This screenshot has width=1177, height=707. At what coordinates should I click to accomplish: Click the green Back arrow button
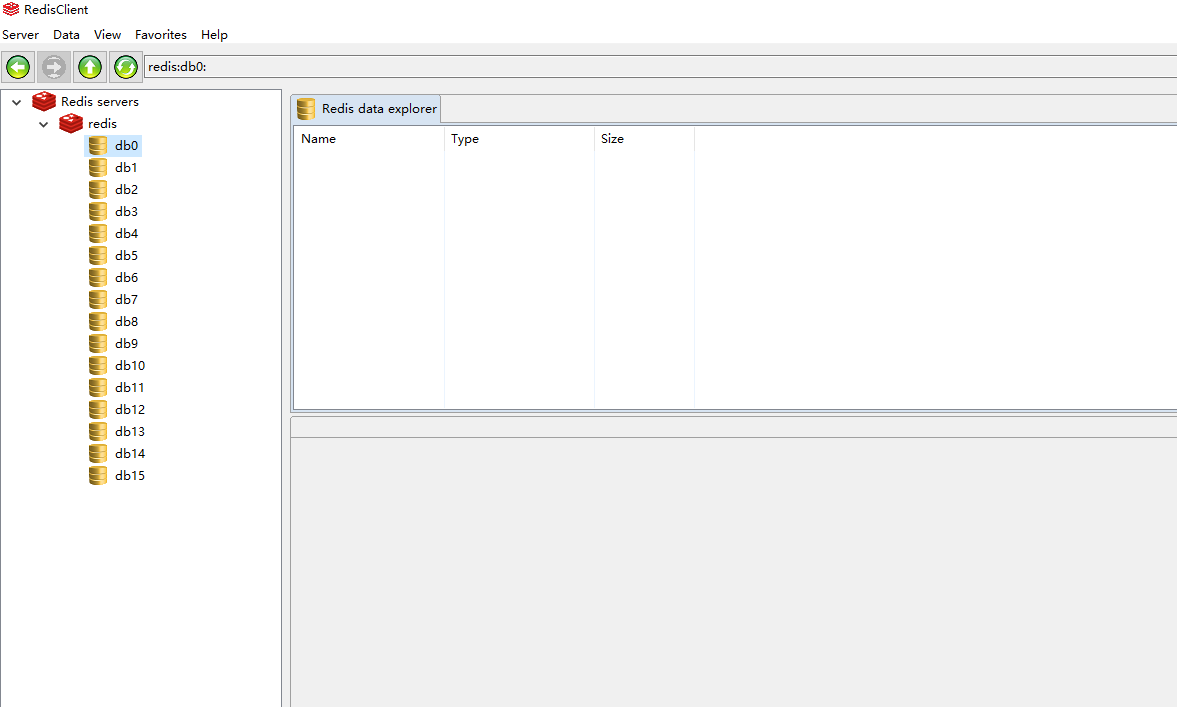click(x=18, y=67)
